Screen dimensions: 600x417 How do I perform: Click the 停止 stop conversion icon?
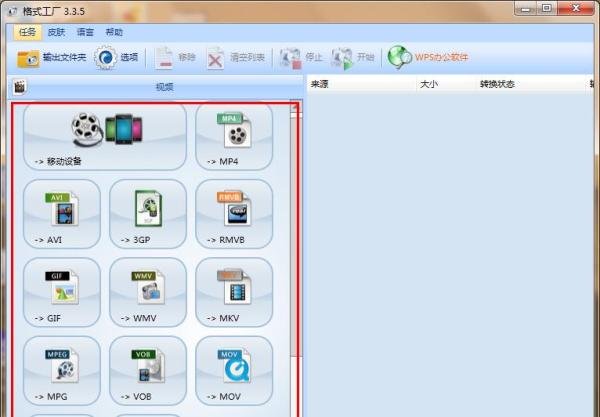(290, 58)
